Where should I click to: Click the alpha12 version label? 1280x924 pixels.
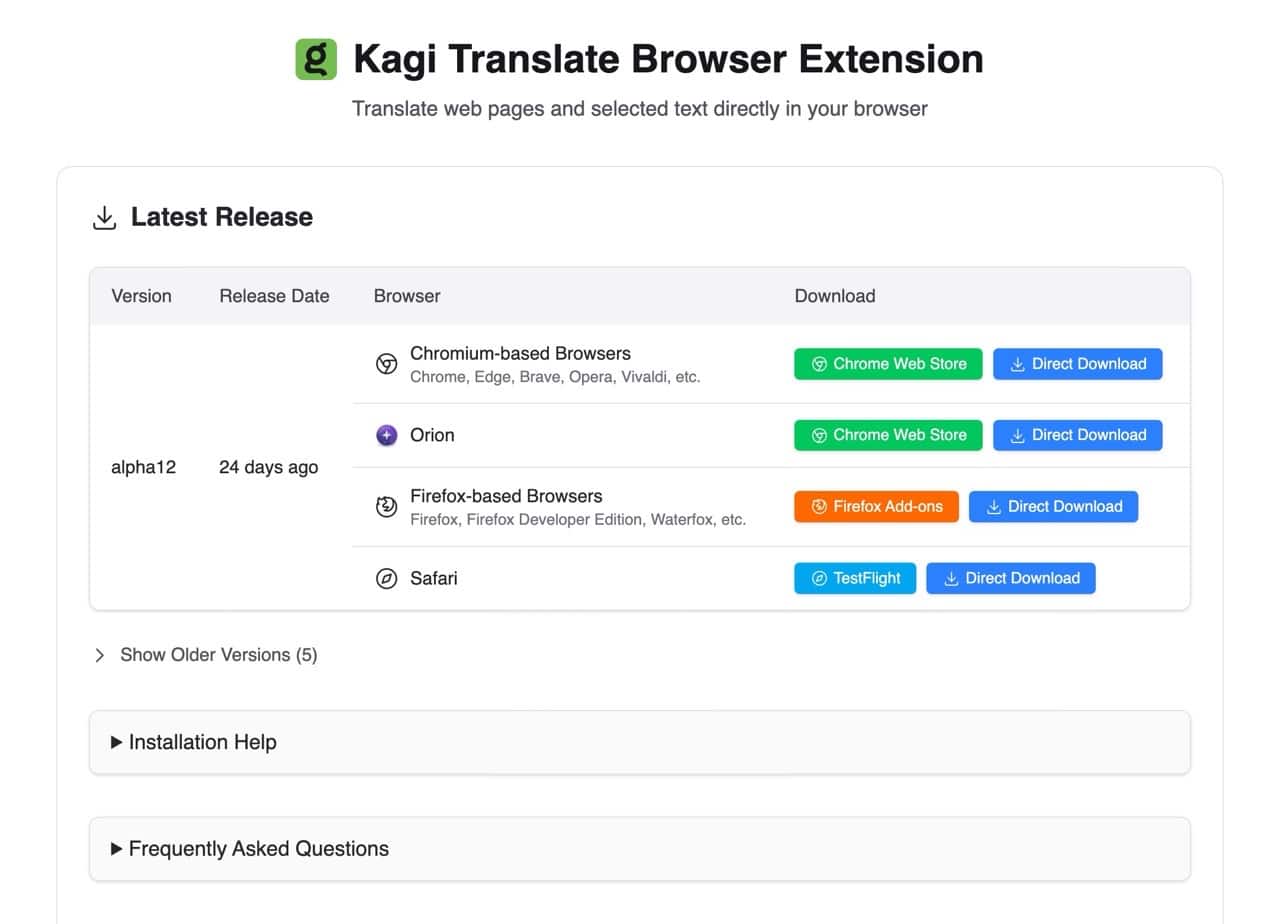click(x=144, y=467)
